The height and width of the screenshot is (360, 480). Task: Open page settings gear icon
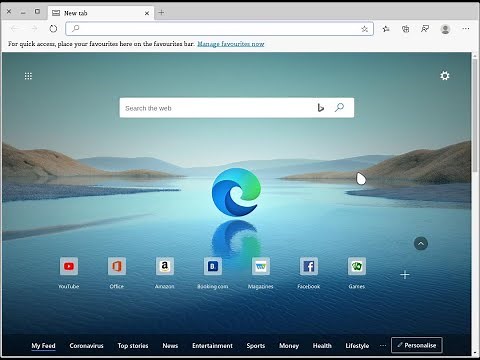(x=445, y=76)
